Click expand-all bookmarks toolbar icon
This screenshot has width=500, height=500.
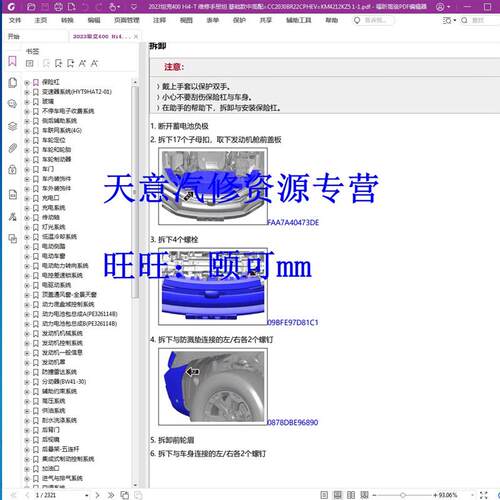(30, 63)
